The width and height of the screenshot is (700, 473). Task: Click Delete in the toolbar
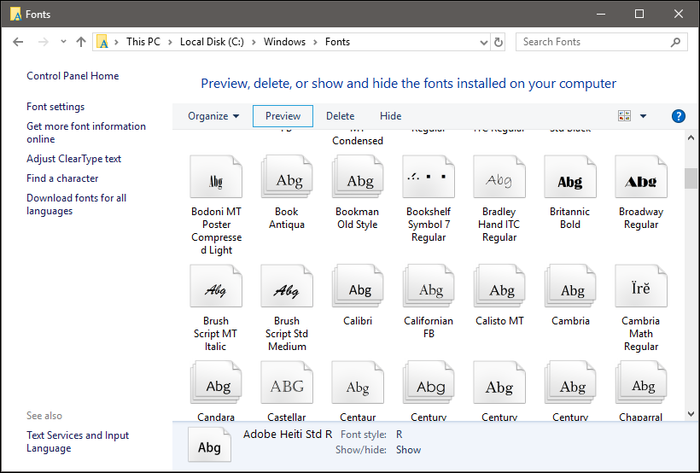pos(340,116)
